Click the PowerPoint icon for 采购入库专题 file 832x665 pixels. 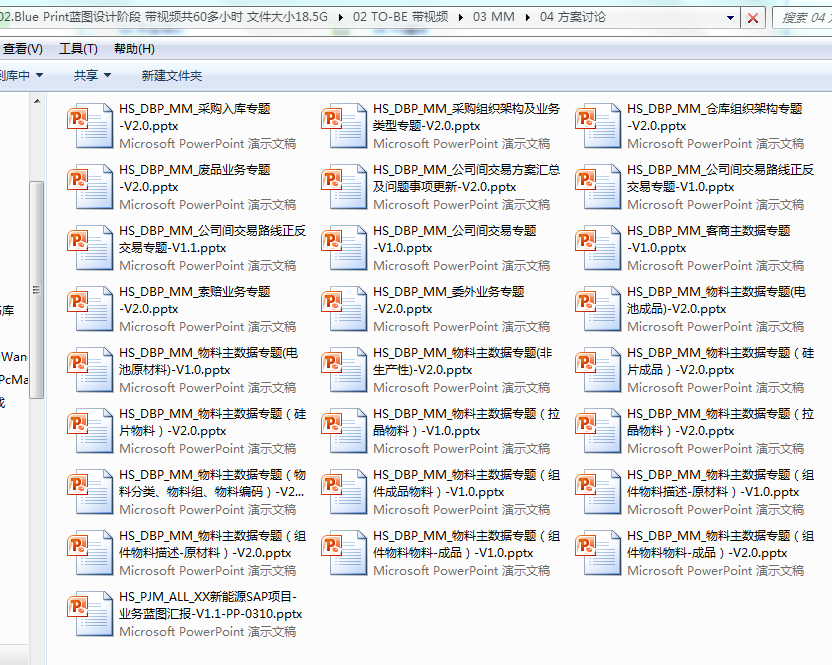(90, 126)
